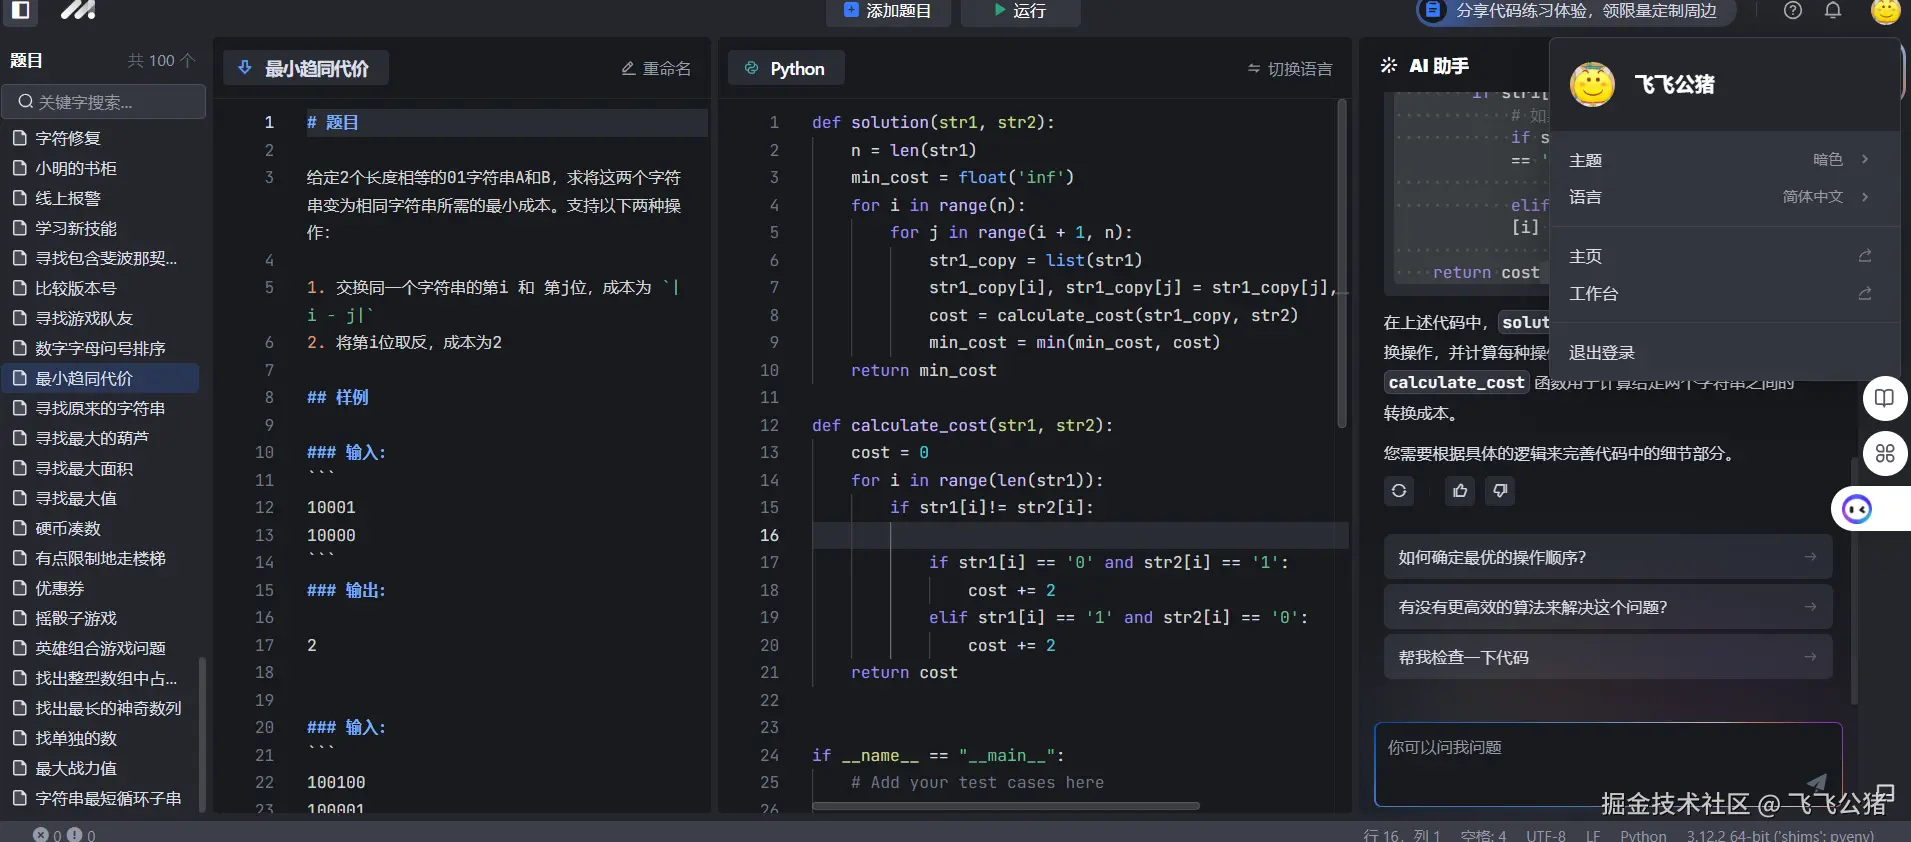The image size is (1911, 842).
Task: Click the AI chat input 你可以问我问题
Action: click(x=1608, y=764)
